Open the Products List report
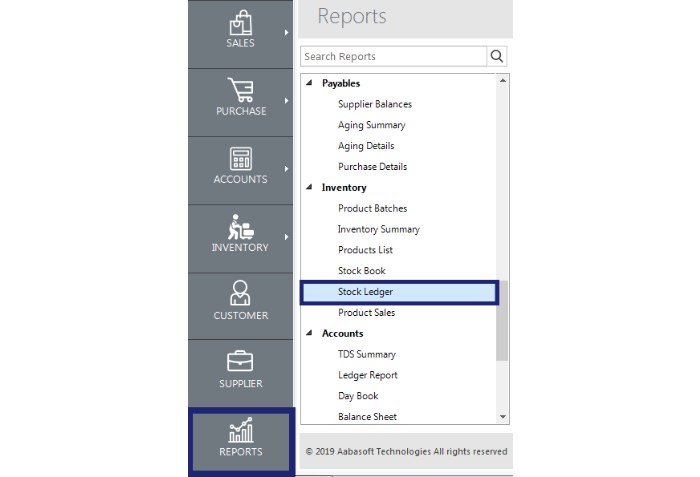Image resolution: width=700 pixels, height=477 pixels. coord(365,250)
